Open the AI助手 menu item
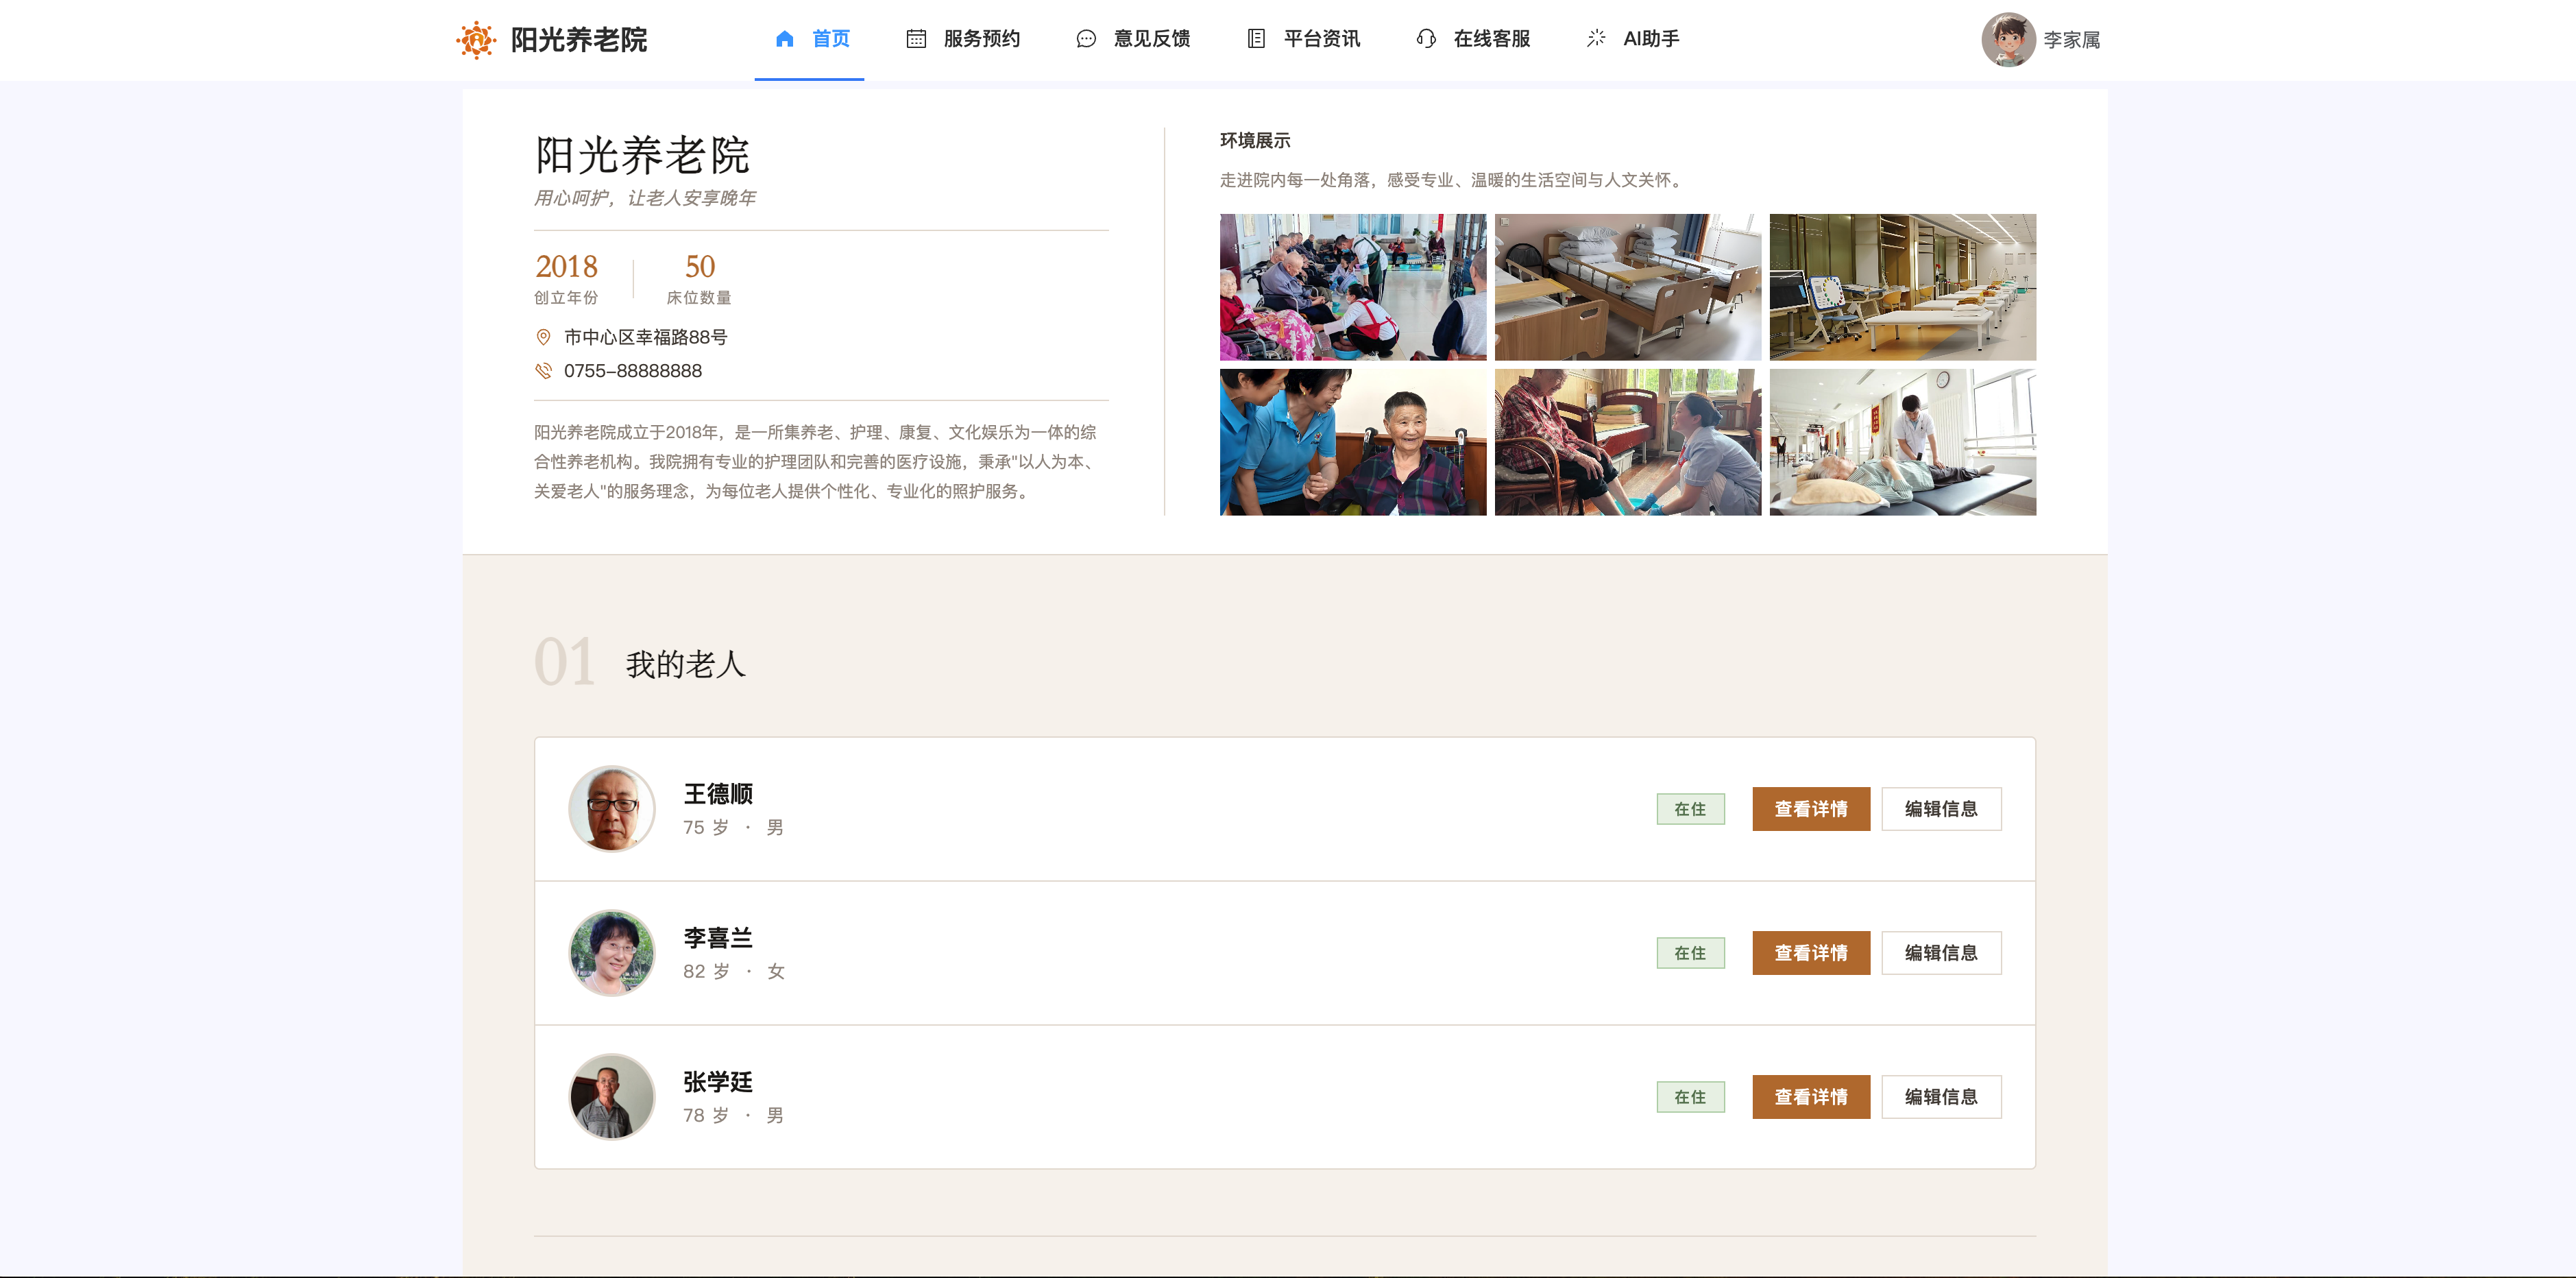 click(1633, 39)
